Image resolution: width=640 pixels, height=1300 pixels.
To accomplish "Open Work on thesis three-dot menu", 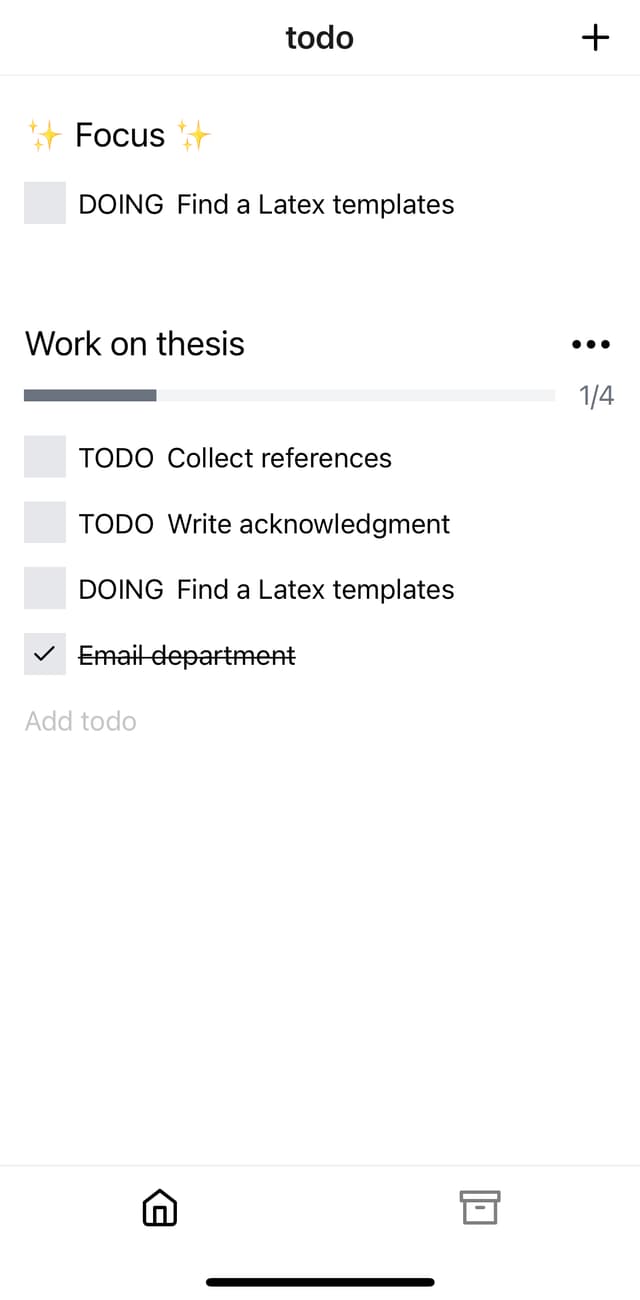I will [x=590, y=344].
